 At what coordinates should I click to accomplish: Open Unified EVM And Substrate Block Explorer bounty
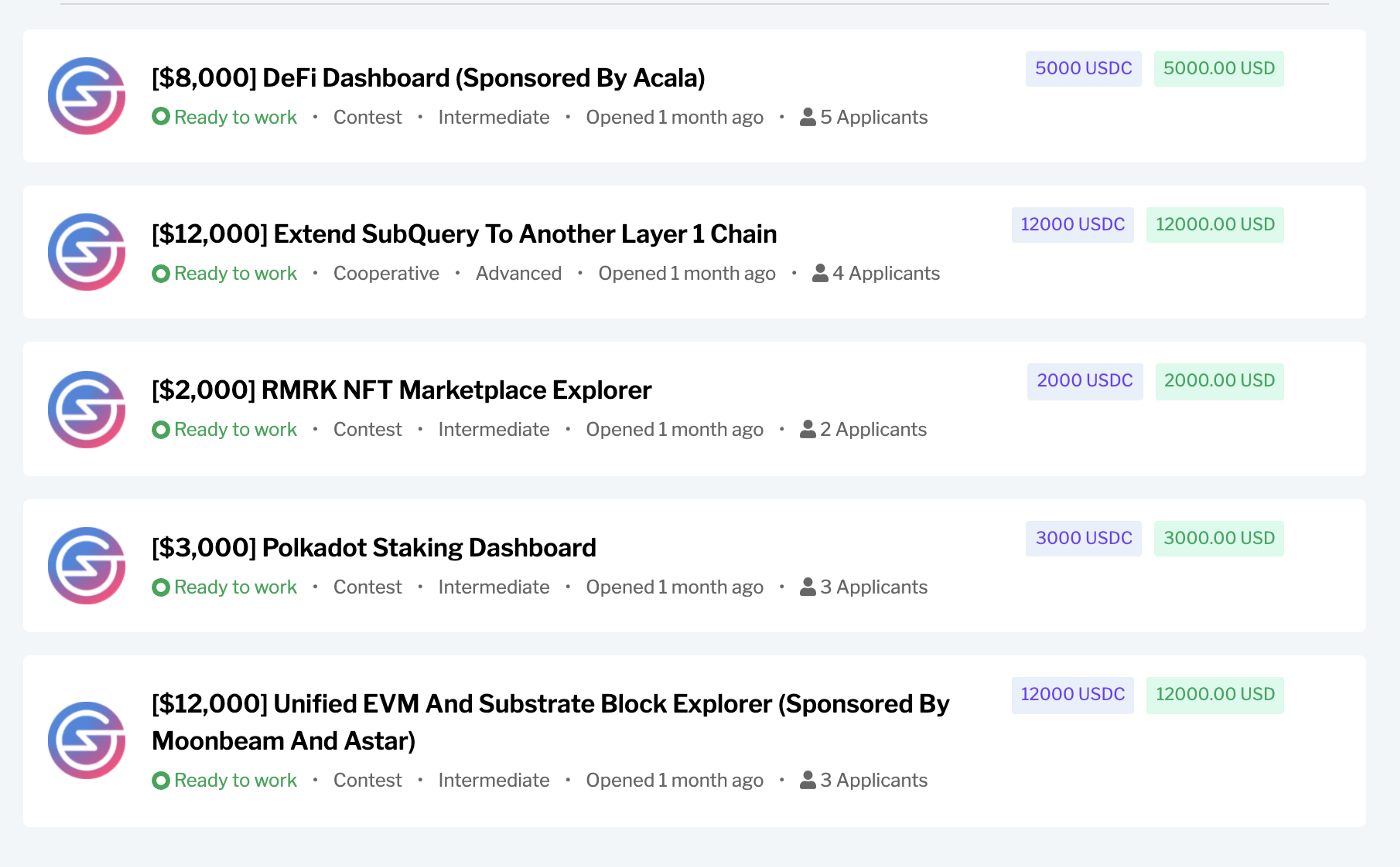(550, 704)
